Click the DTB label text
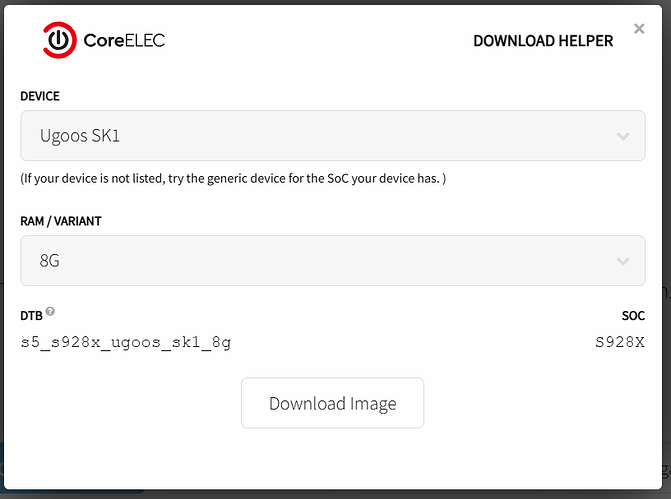The height and width of the screenshot is (499, 671). (x=31, y=316)
